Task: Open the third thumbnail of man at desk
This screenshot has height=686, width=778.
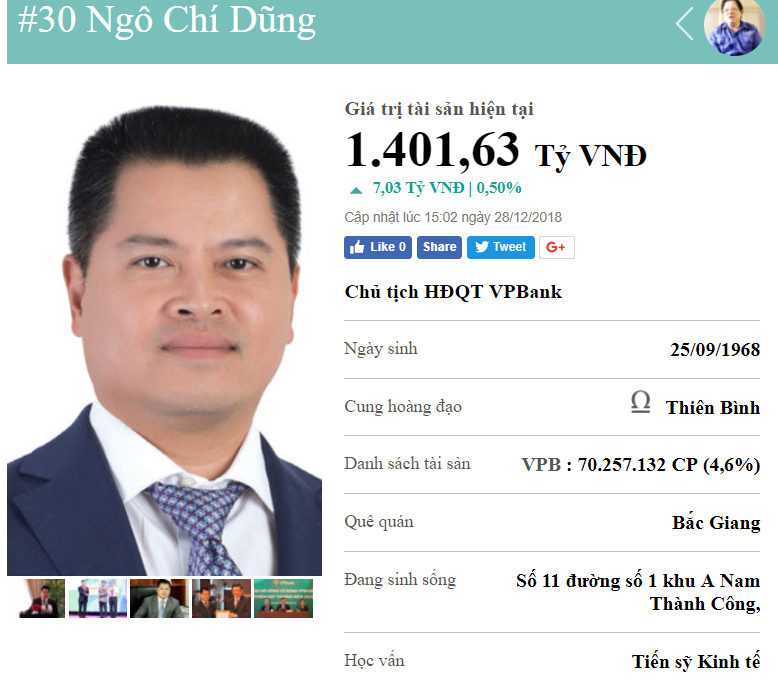Action: (x=159, y=598)
